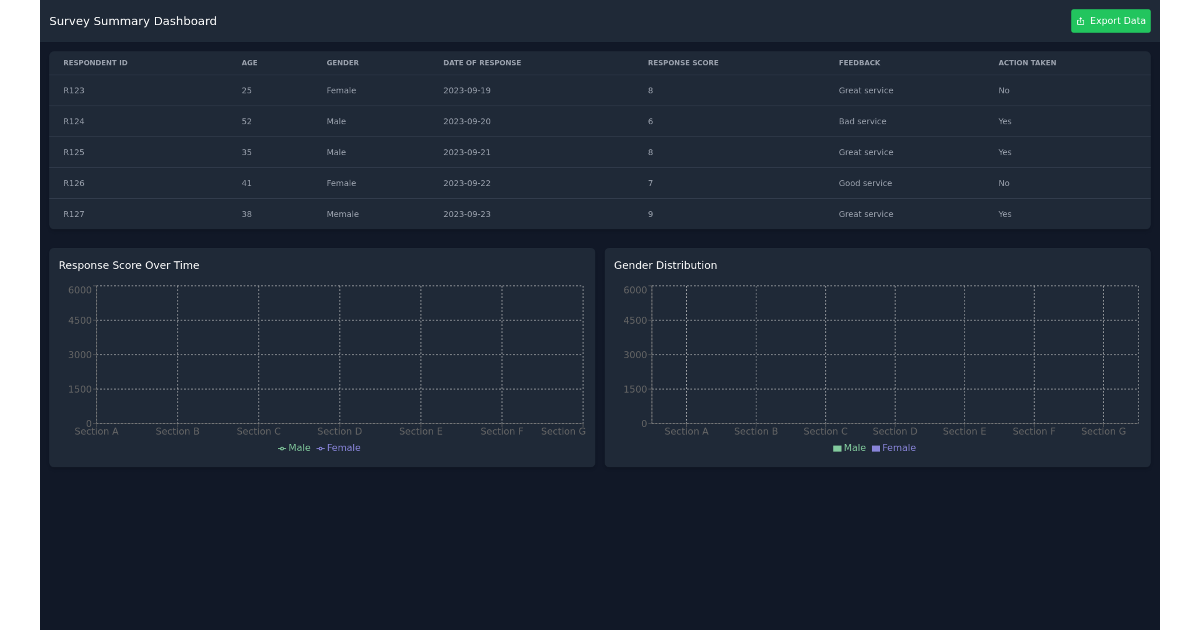Toggle the green Male line legend marker
Screen dimensions: 1200x630
coord(281,448)
